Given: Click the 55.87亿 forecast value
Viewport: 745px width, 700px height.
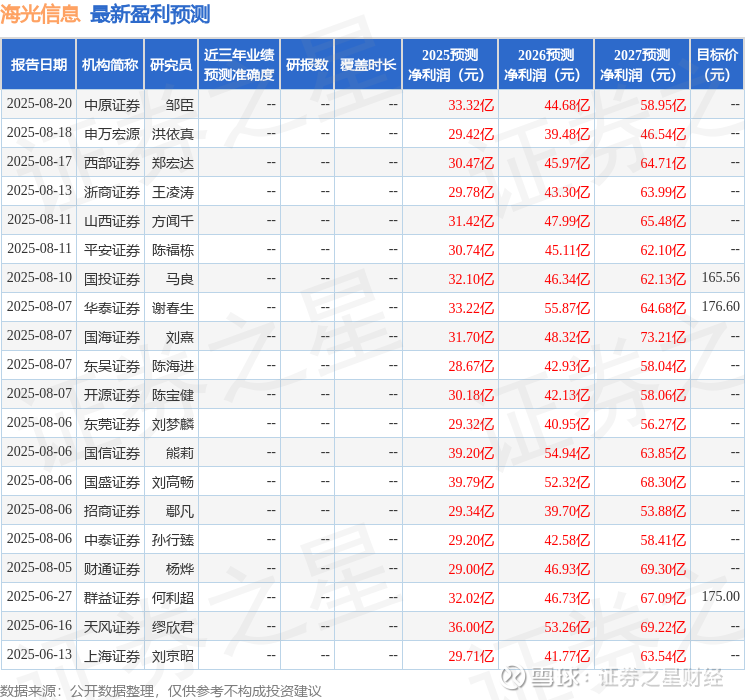Looking at the screenshot, I should click(567, 308).
